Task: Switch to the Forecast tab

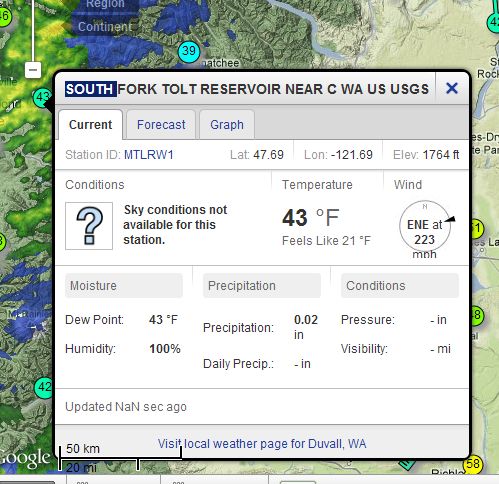Action: 161,125
